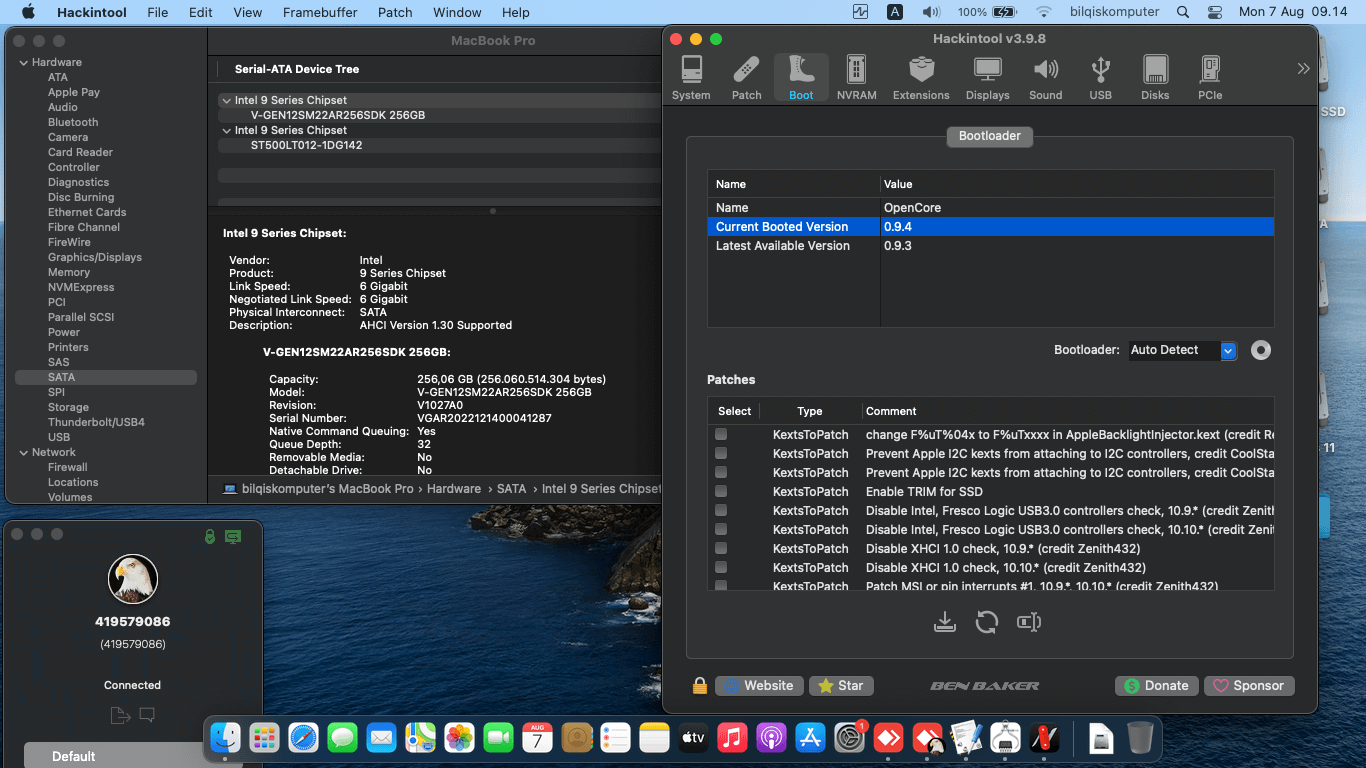Image resolution: width=1366 pixels, height=768 pixels.
Task: Click the download bootloader icon
Action: (945, 622)
